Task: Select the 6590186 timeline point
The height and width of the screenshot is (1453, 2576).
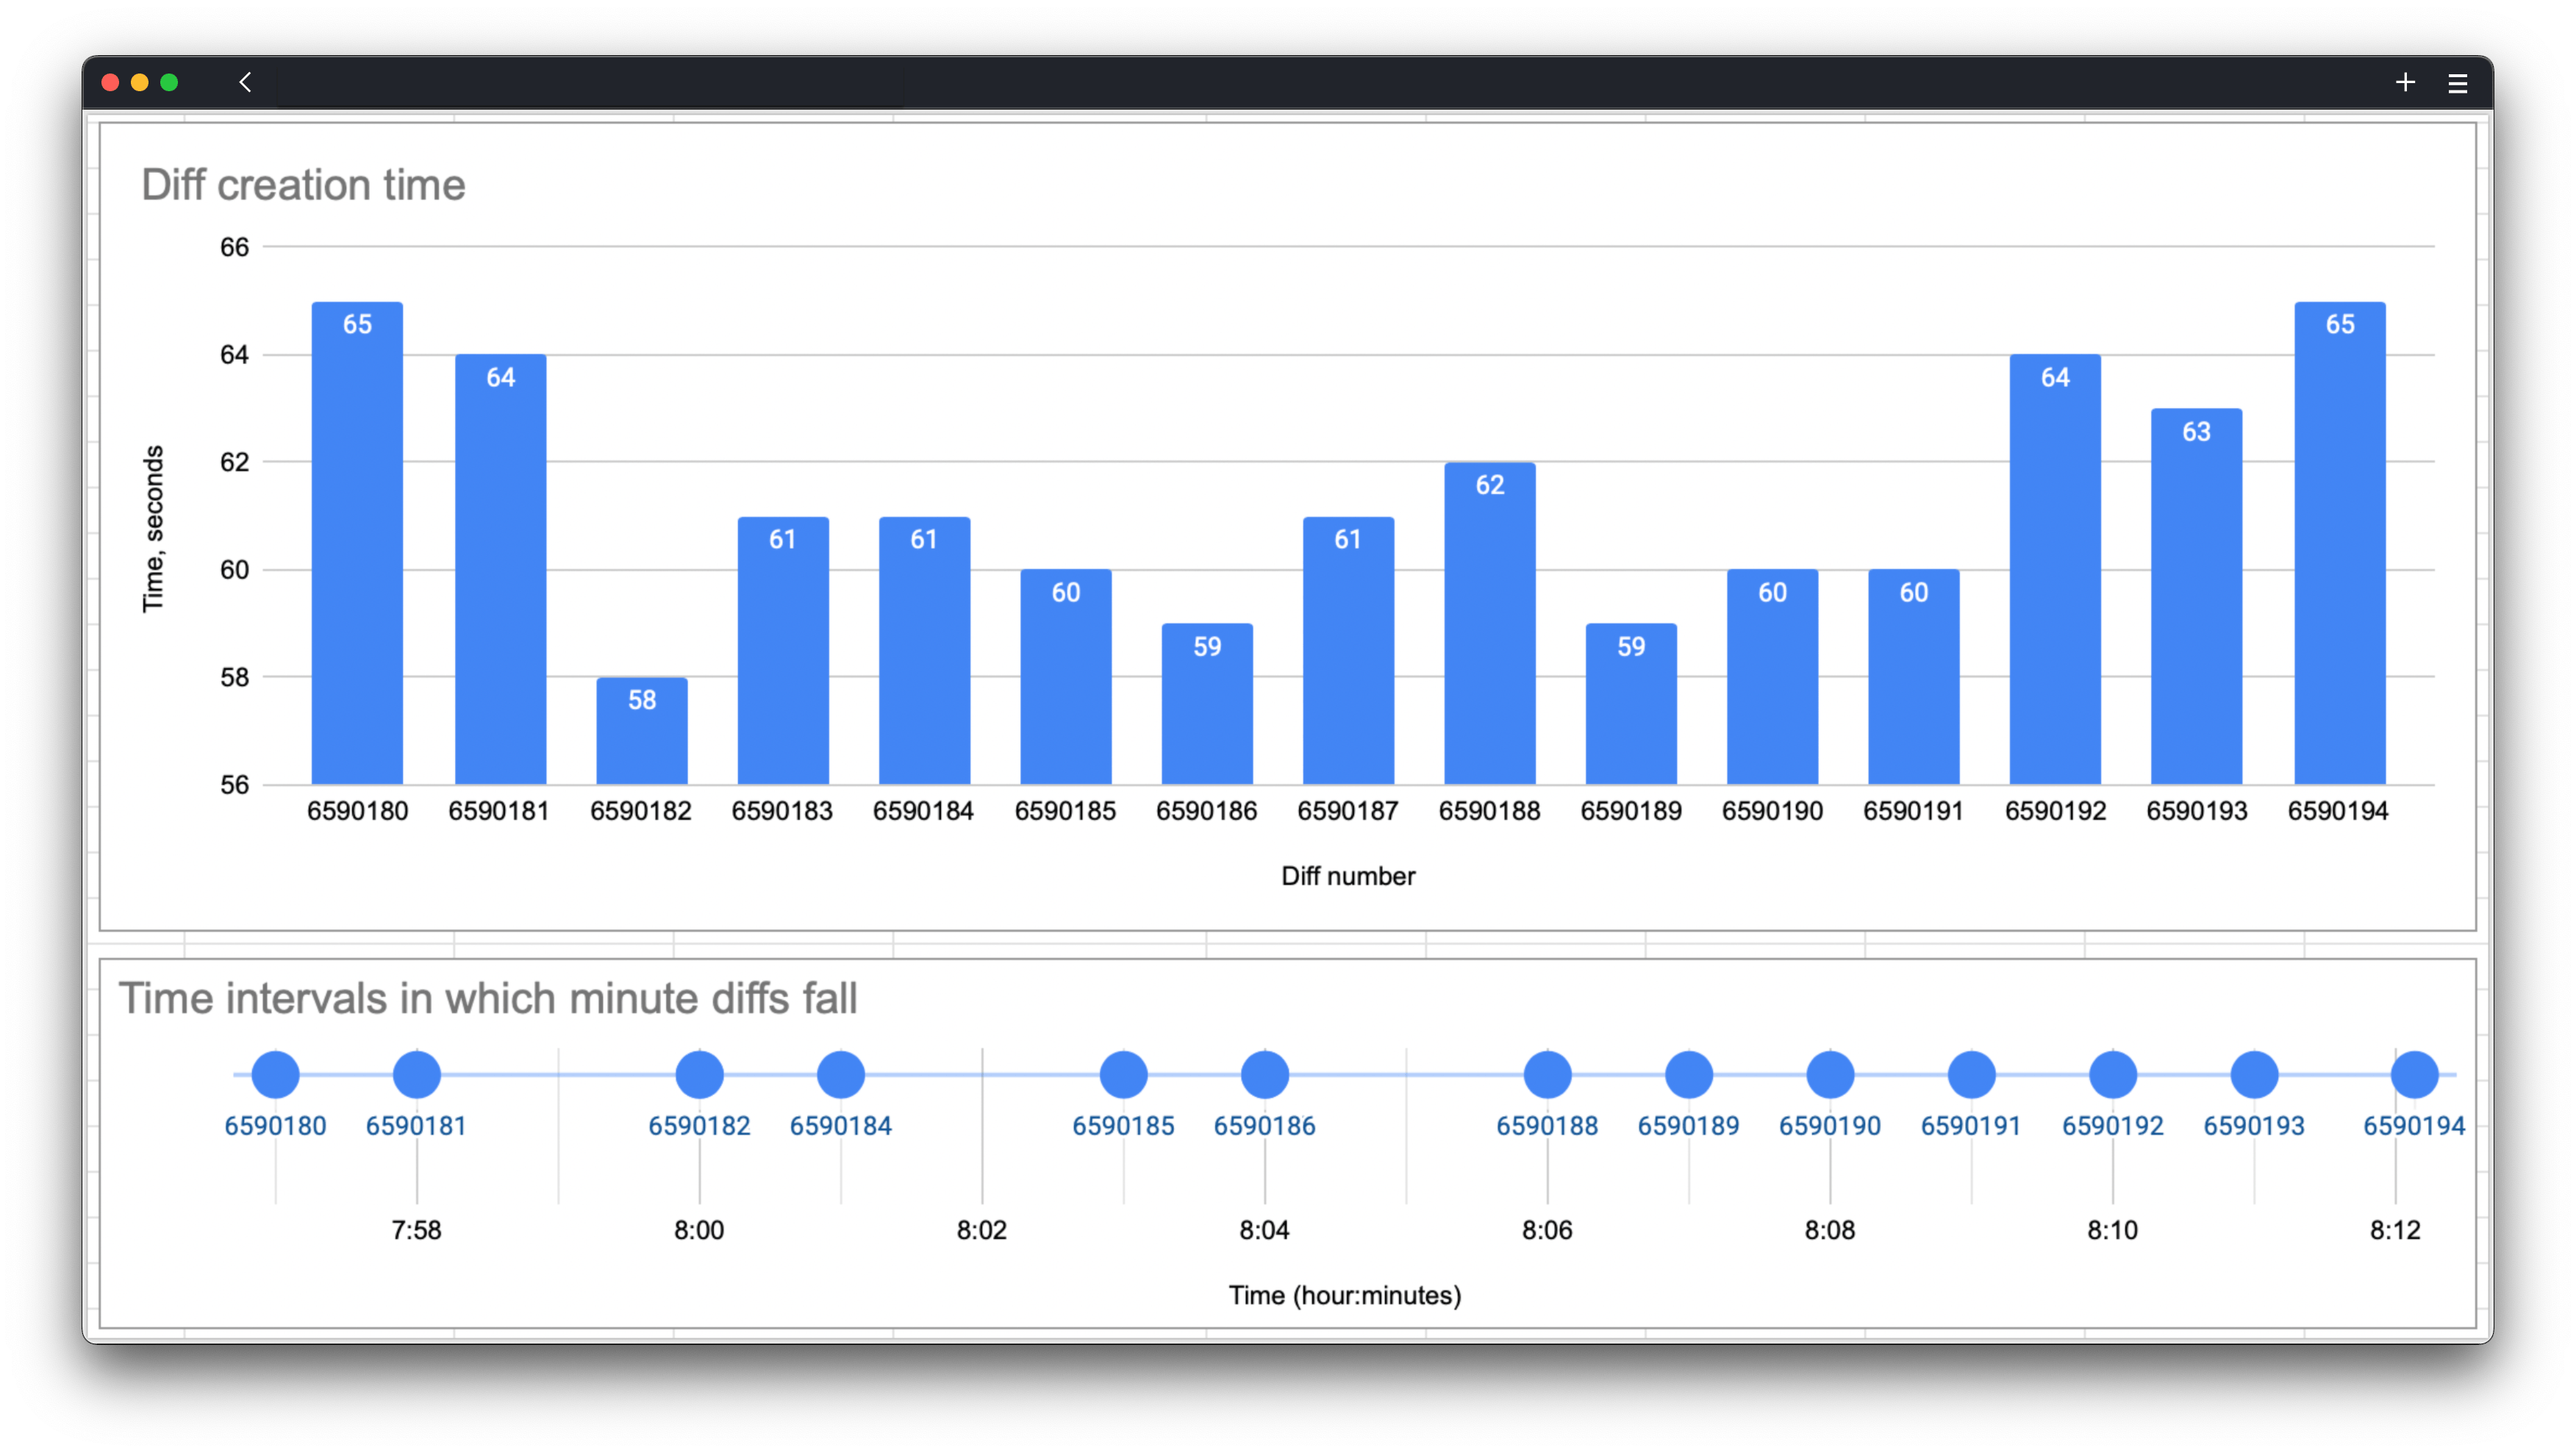Action: 1264,1074
